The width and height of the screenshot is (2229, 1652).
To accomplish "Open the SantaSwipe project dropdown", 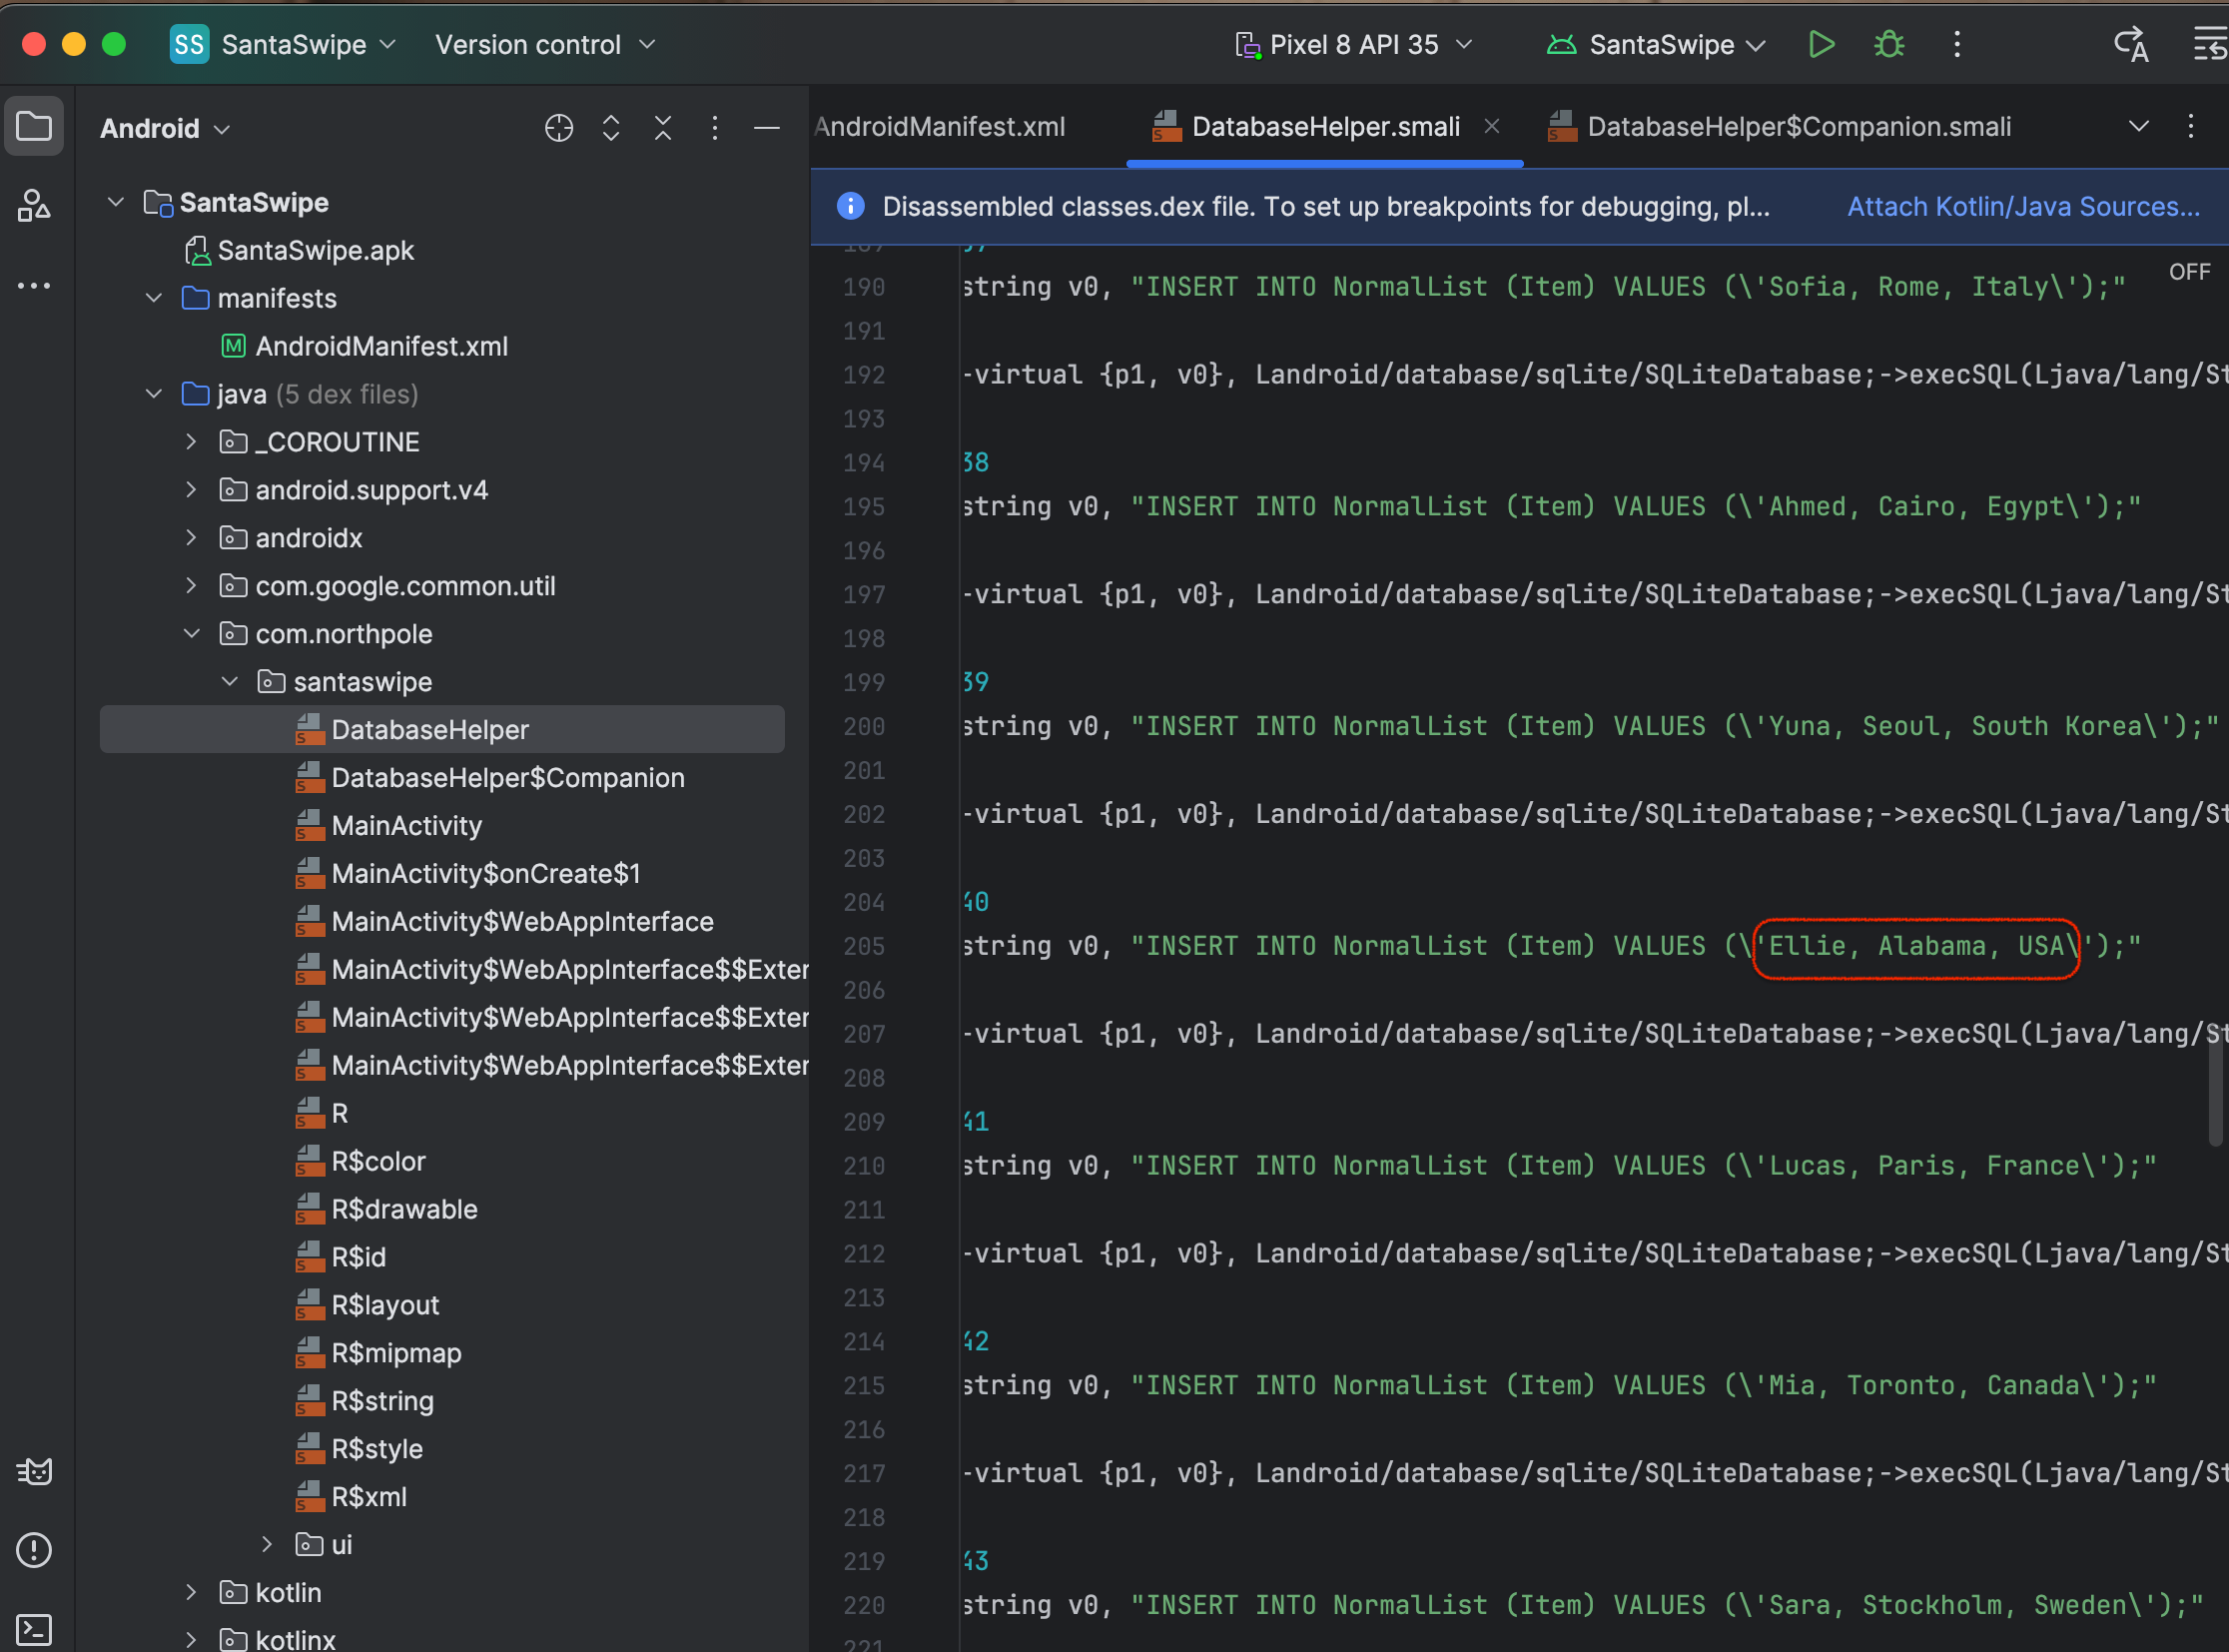I will (283, 45).
